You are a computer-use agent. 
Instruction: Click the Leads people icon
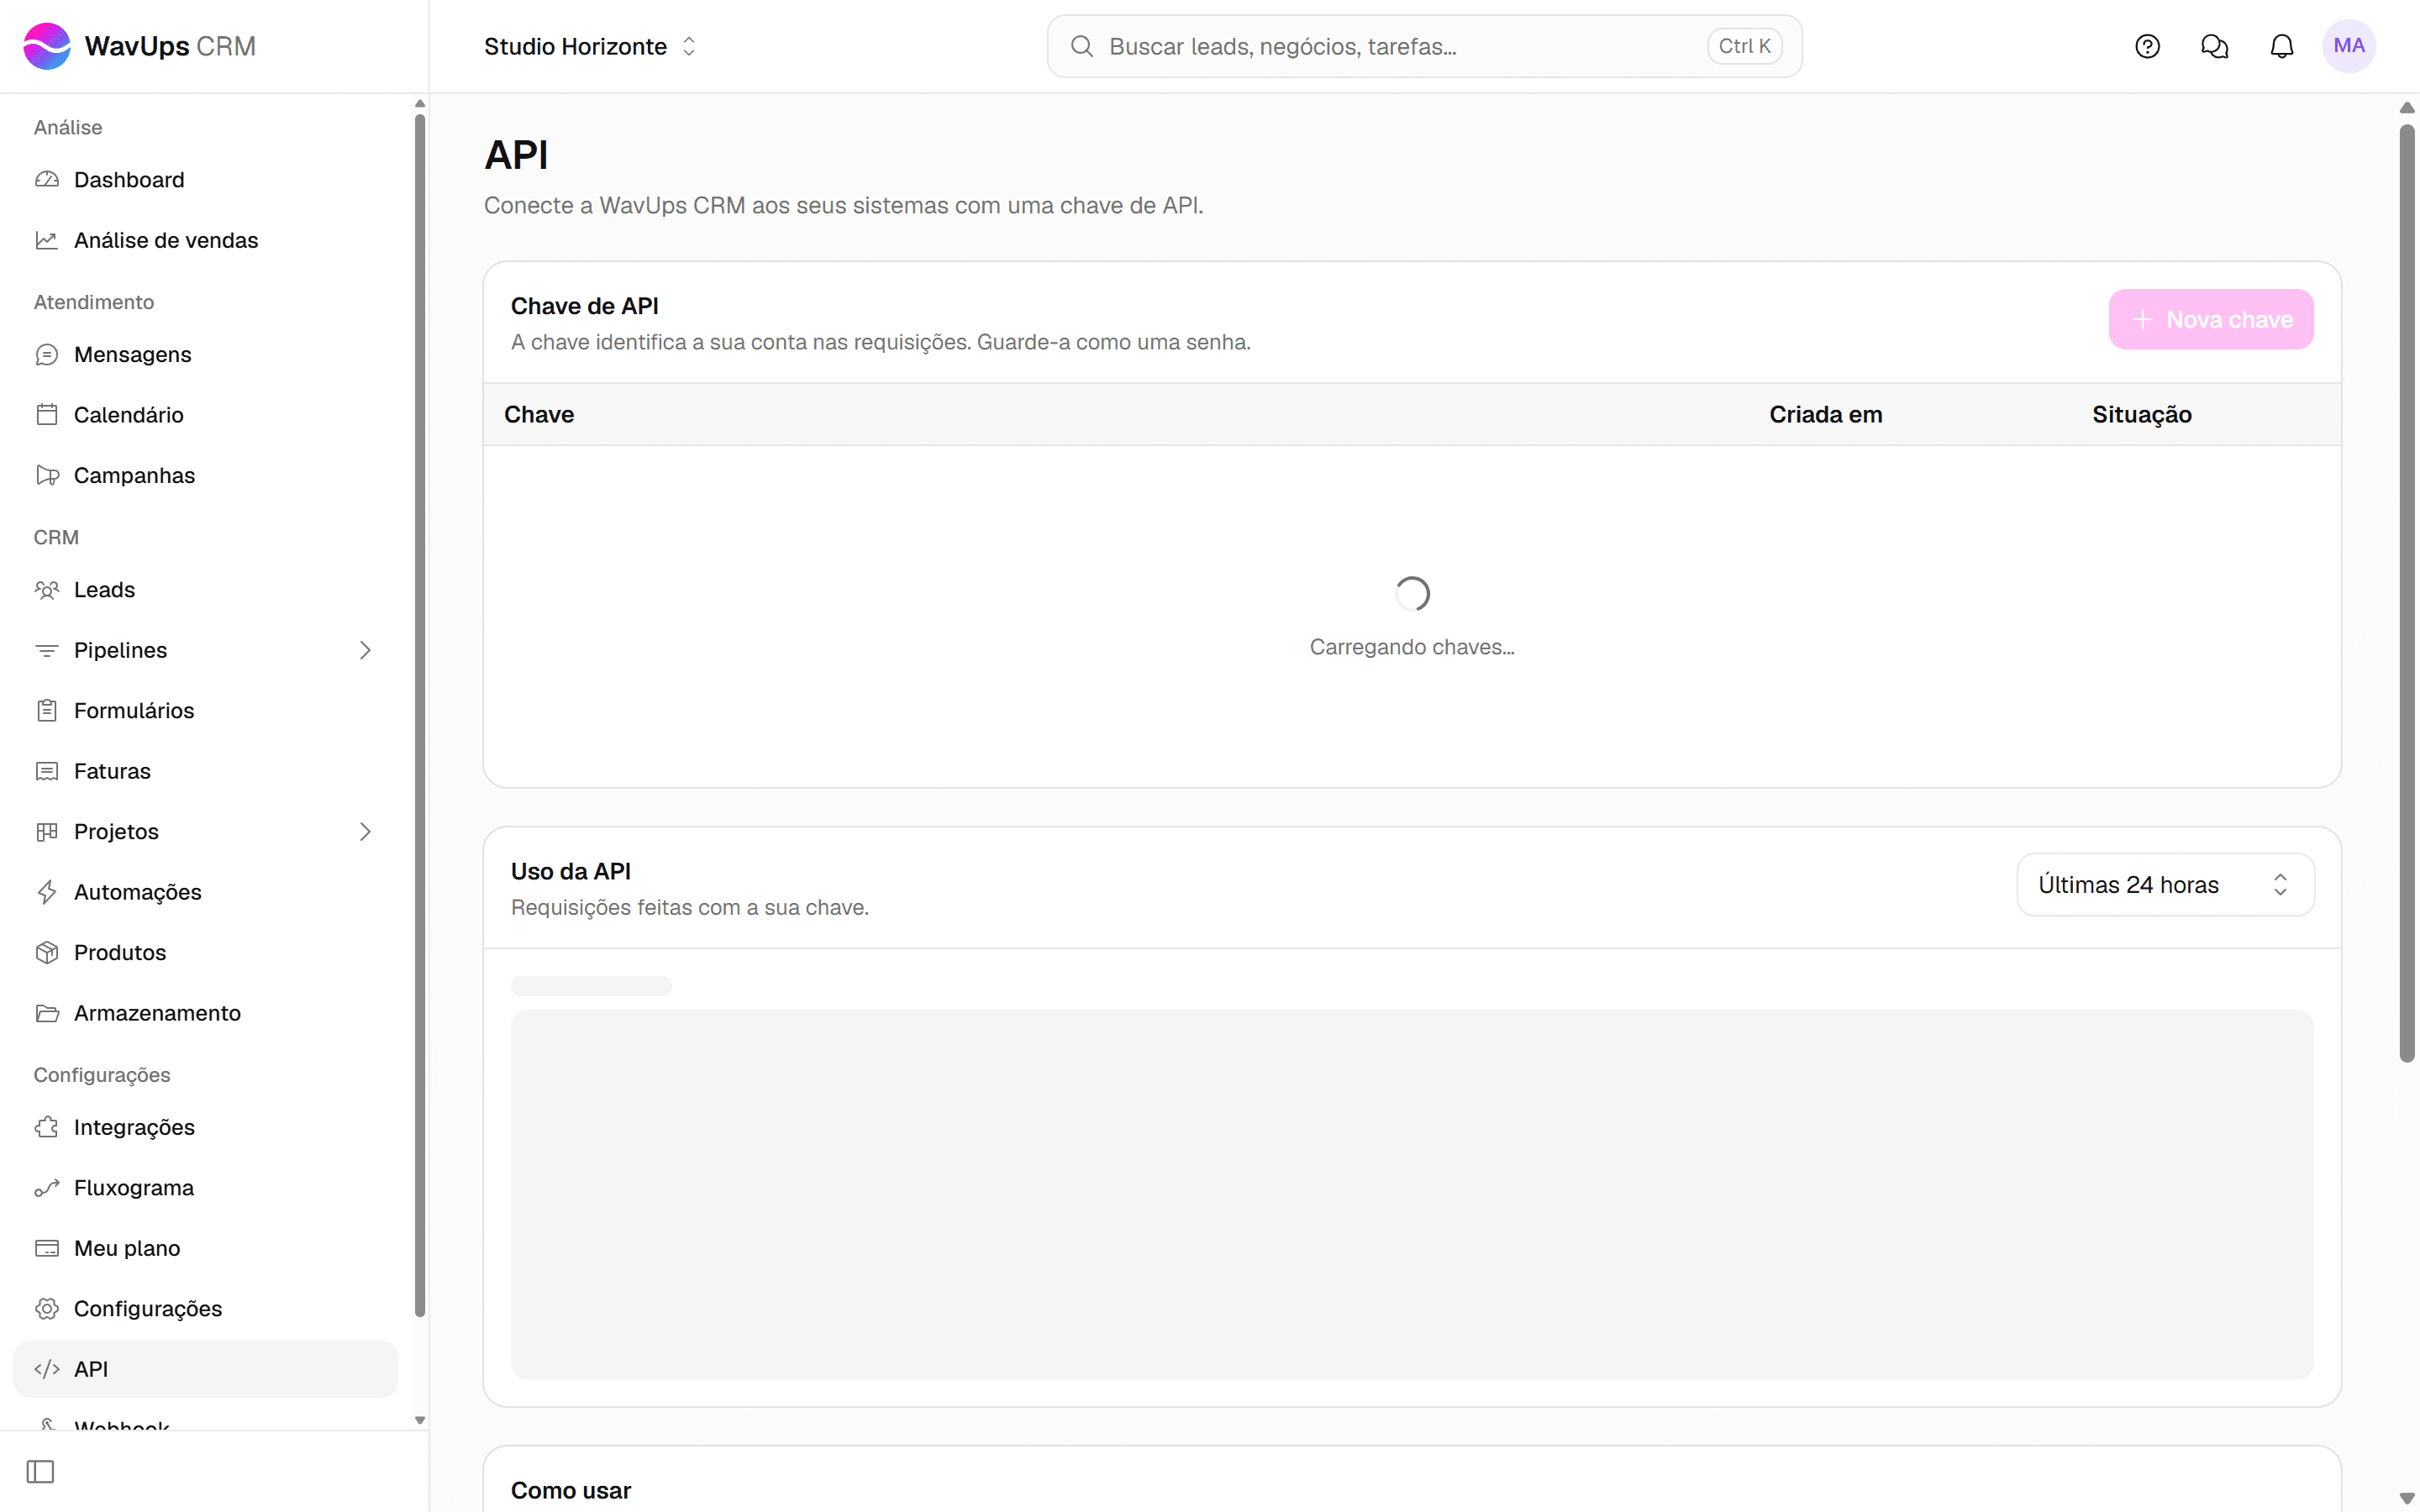(47, 590)
